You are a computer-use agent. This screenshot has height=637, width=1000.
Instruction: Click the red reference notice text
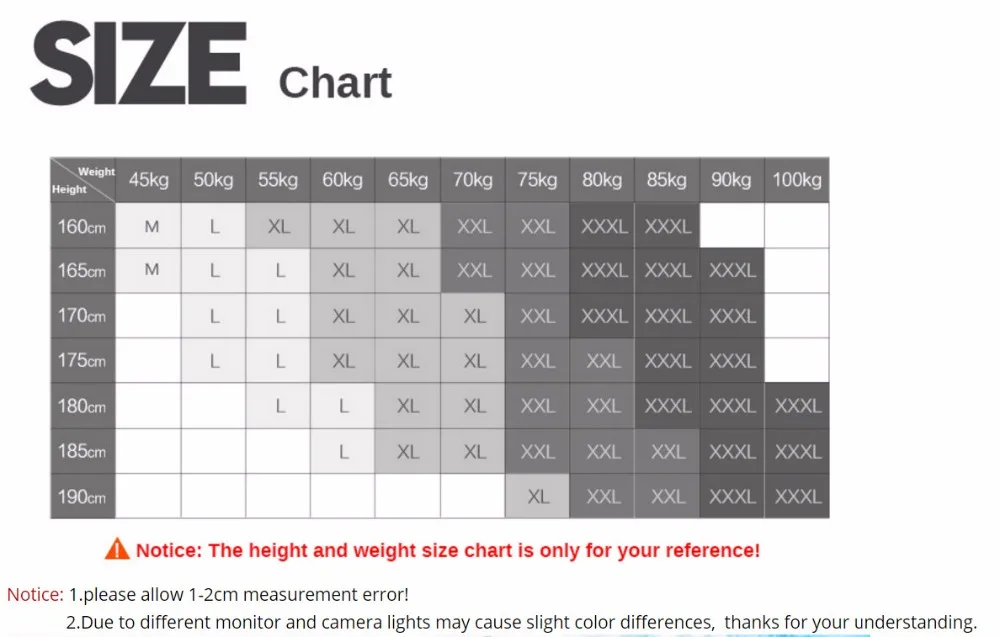coord(448,550)
